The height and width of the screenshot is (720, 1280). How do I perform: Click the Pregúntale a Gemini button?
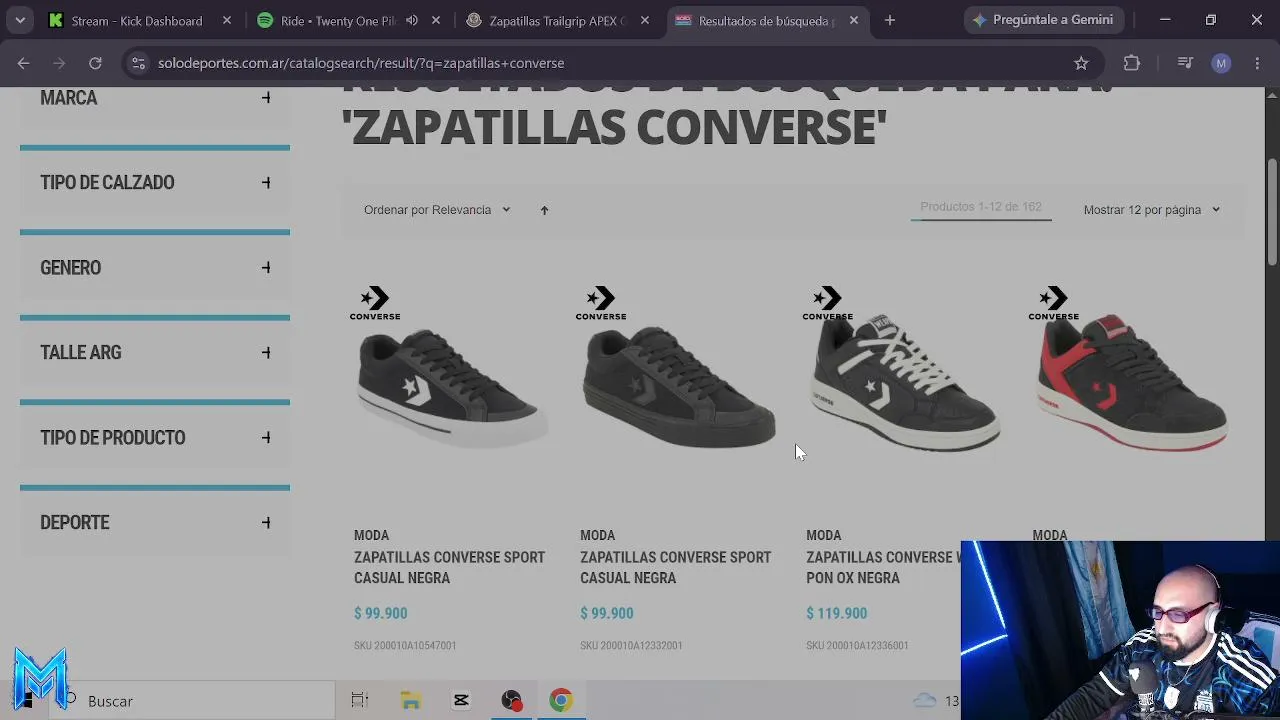[x=1044, y=20]
